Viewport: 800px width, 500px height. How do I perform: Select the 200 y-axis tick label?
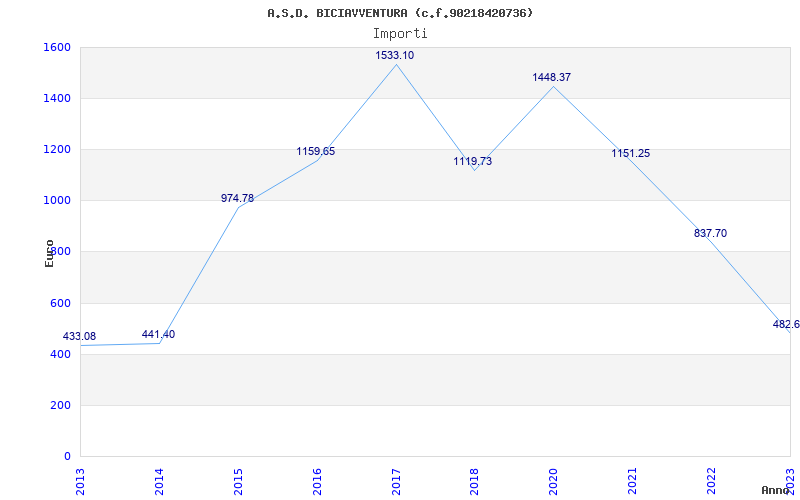tap(61, 406)
